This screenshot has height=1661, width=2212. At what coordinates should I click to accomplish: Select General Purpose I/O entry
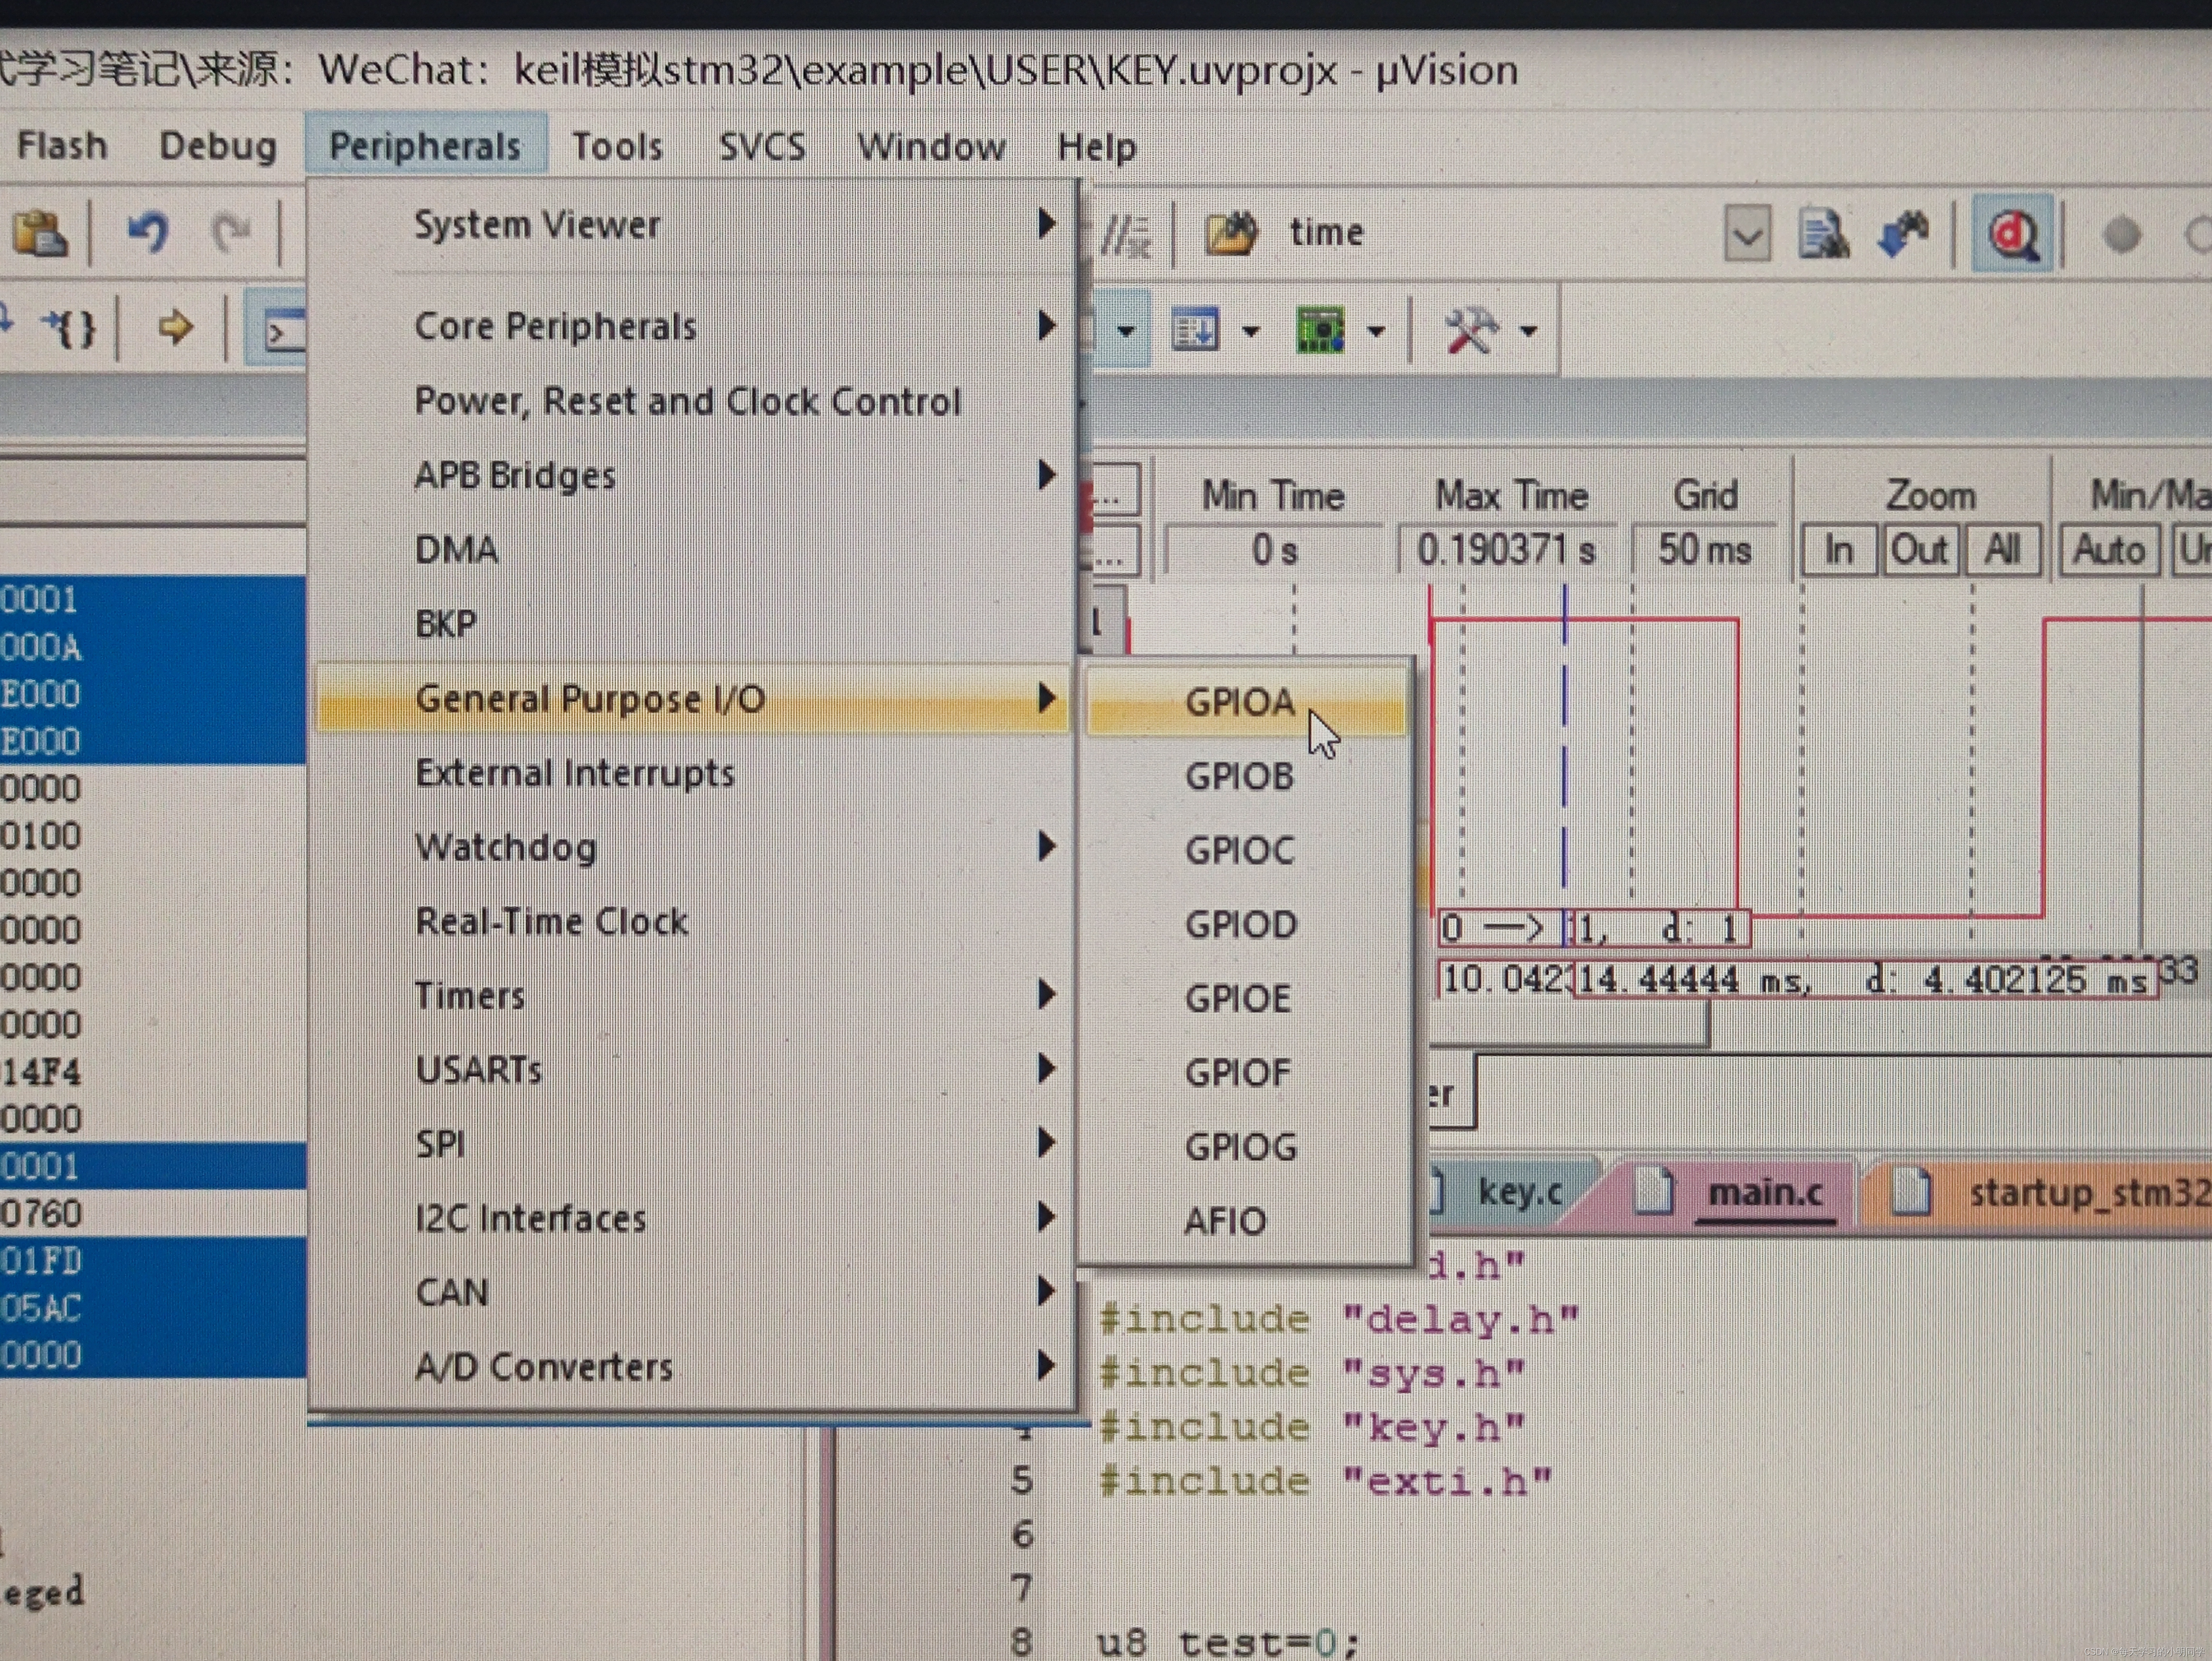point(692,698)
